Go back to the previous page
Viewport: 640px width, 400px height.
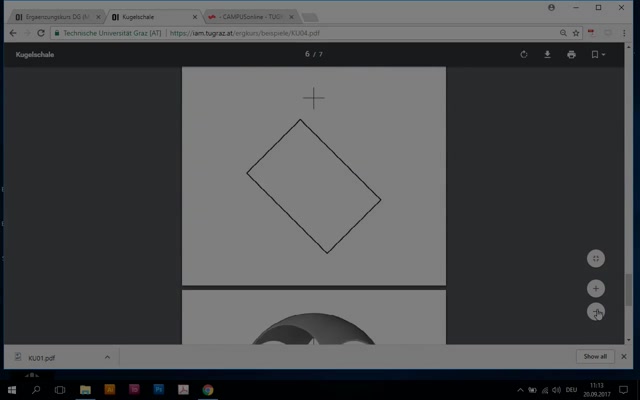pyautogui.click(x=13, y=33)
